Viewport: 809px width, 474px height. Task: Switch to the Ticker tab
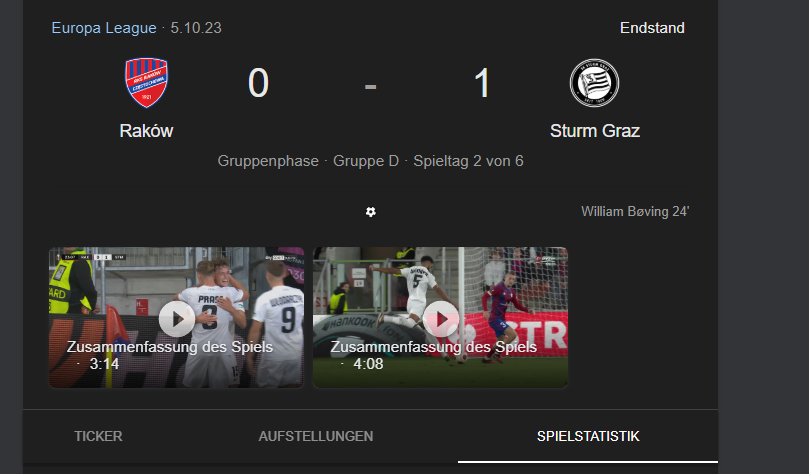[98, 436]
